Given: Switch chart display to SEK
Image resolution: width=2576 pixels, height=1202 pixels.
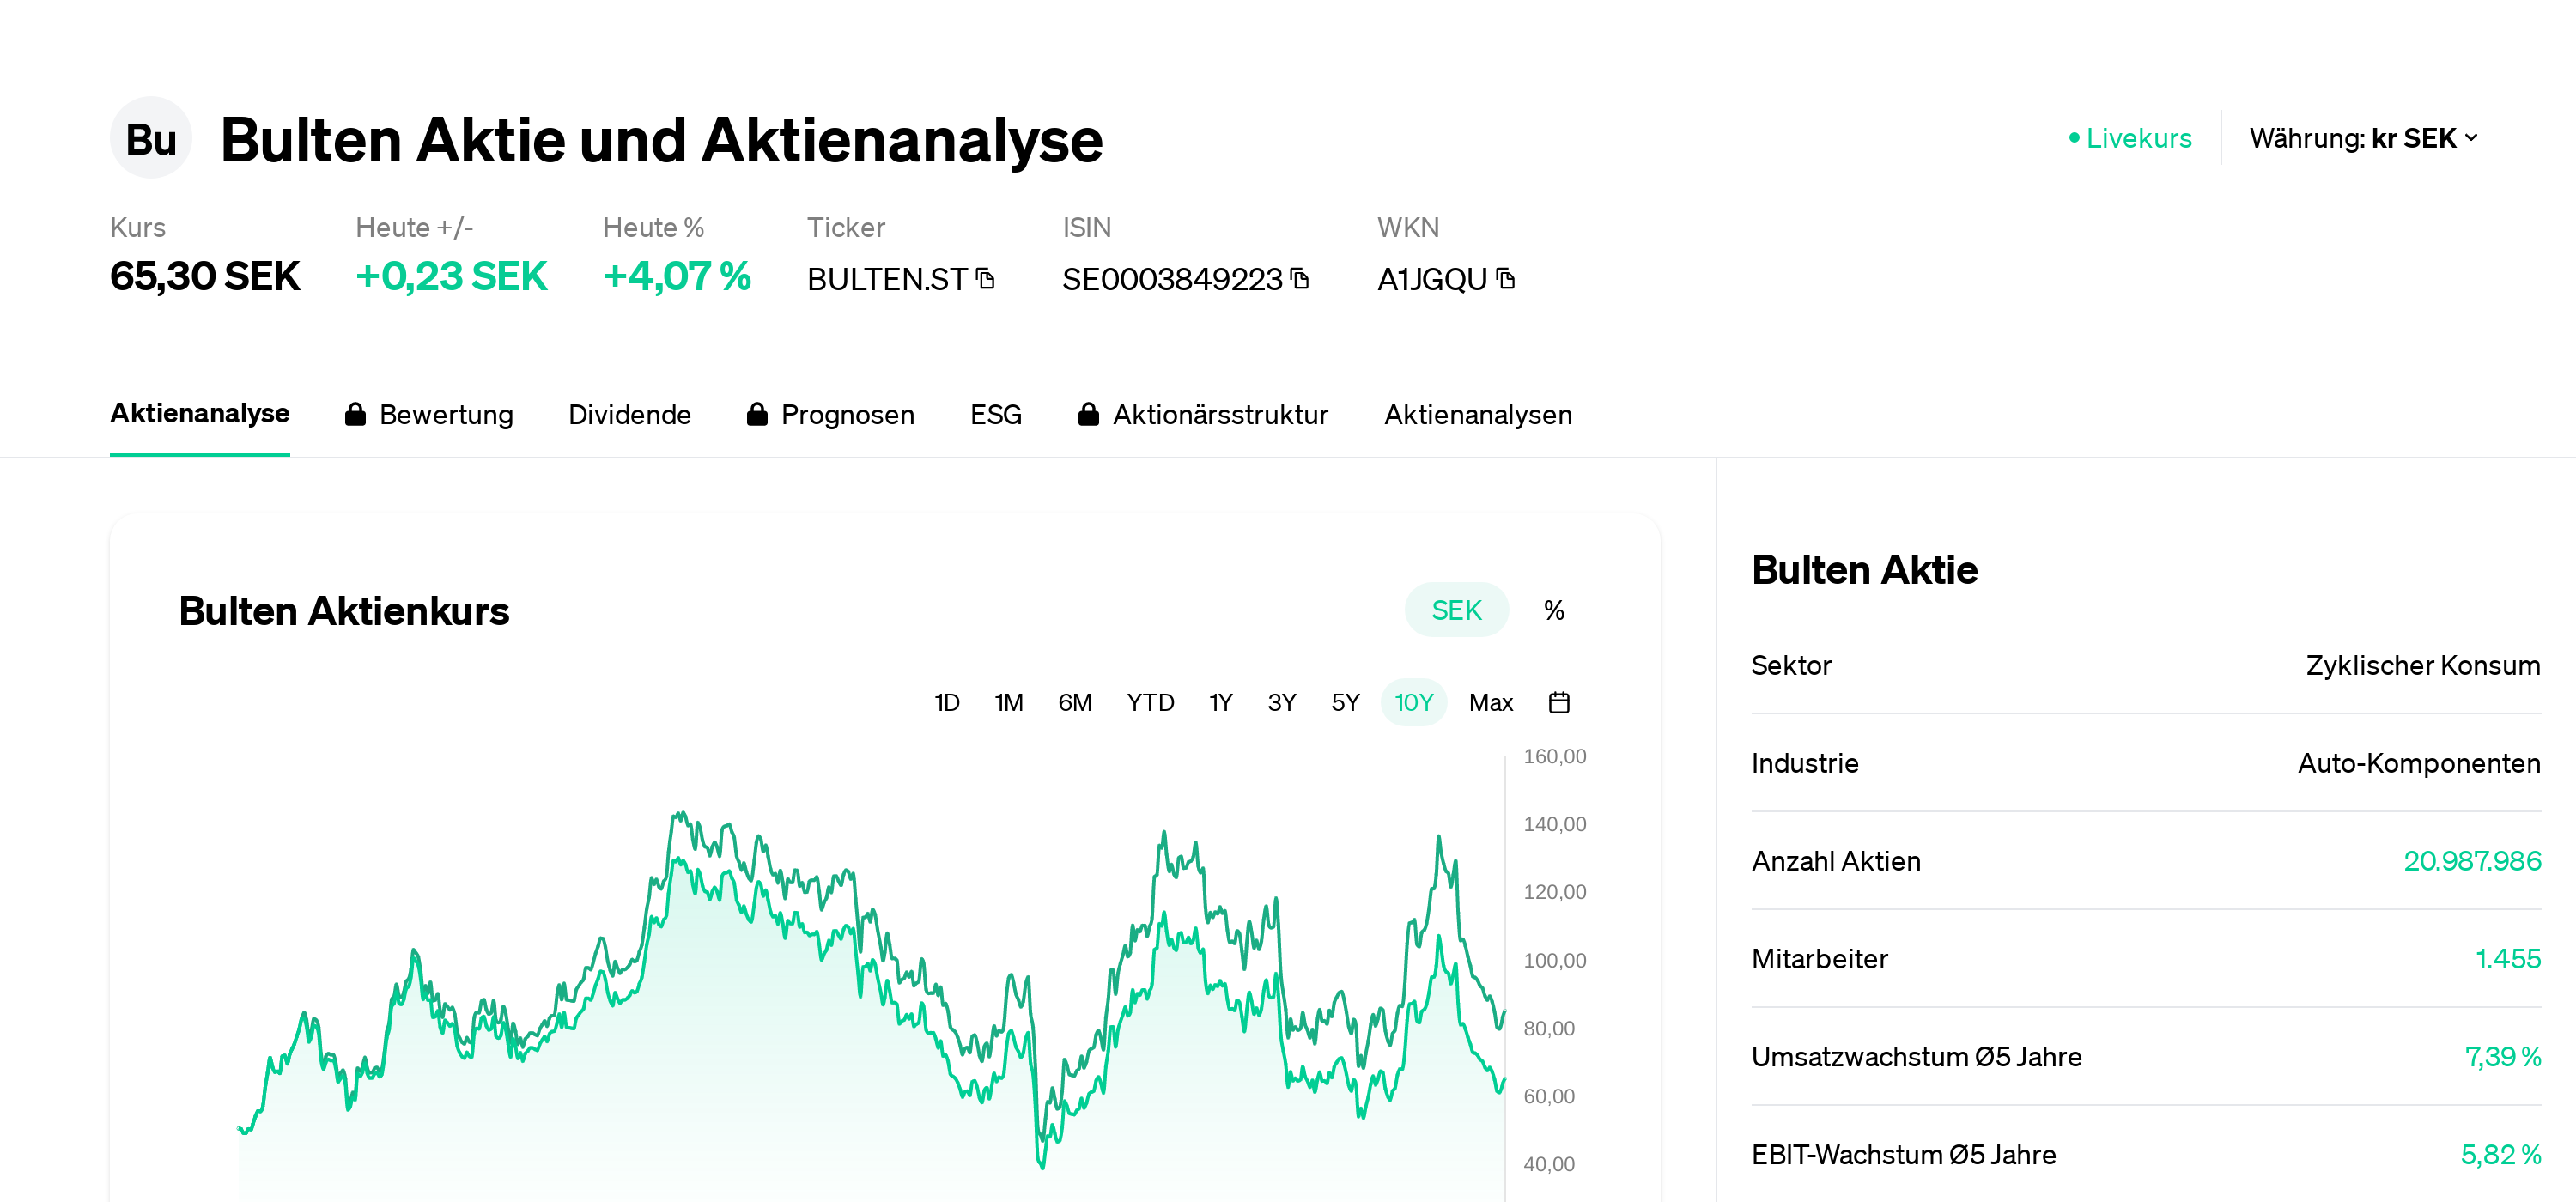Looking at the screenshot, I should pos(1456,610).
